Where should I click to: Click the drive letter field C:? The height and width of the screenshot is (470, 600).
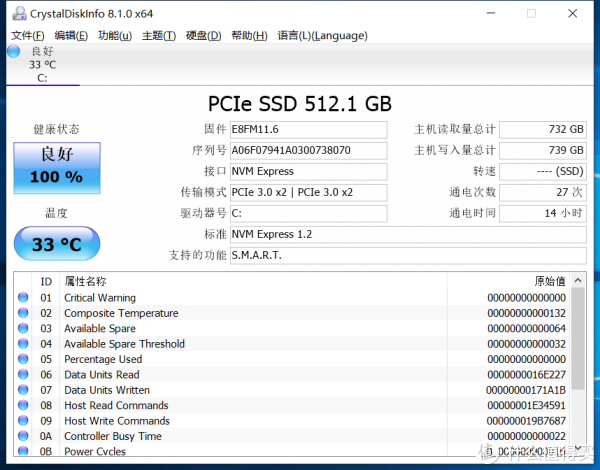(308, 214)
